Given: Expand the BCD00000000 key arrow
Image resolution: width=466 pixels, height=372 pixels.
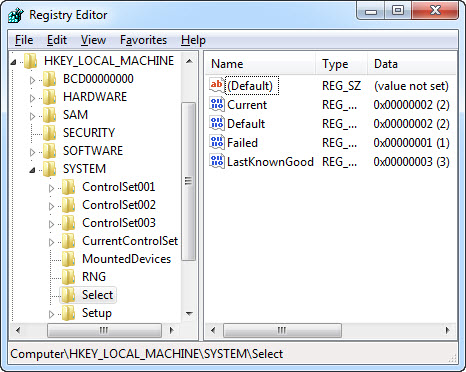Looking at the screenshot, I should click(x=32, y=80).
